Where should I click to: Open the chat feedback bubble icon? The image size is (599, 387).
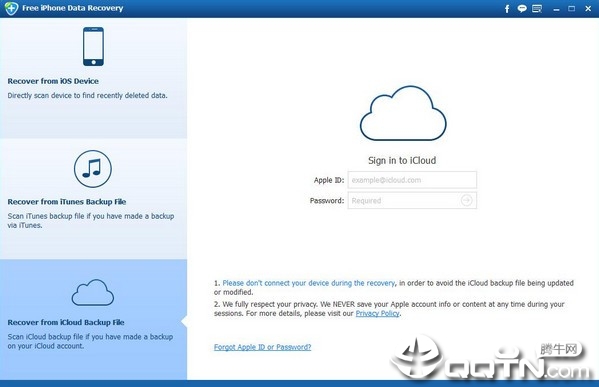pyautogui.click(x=522, y=8)
